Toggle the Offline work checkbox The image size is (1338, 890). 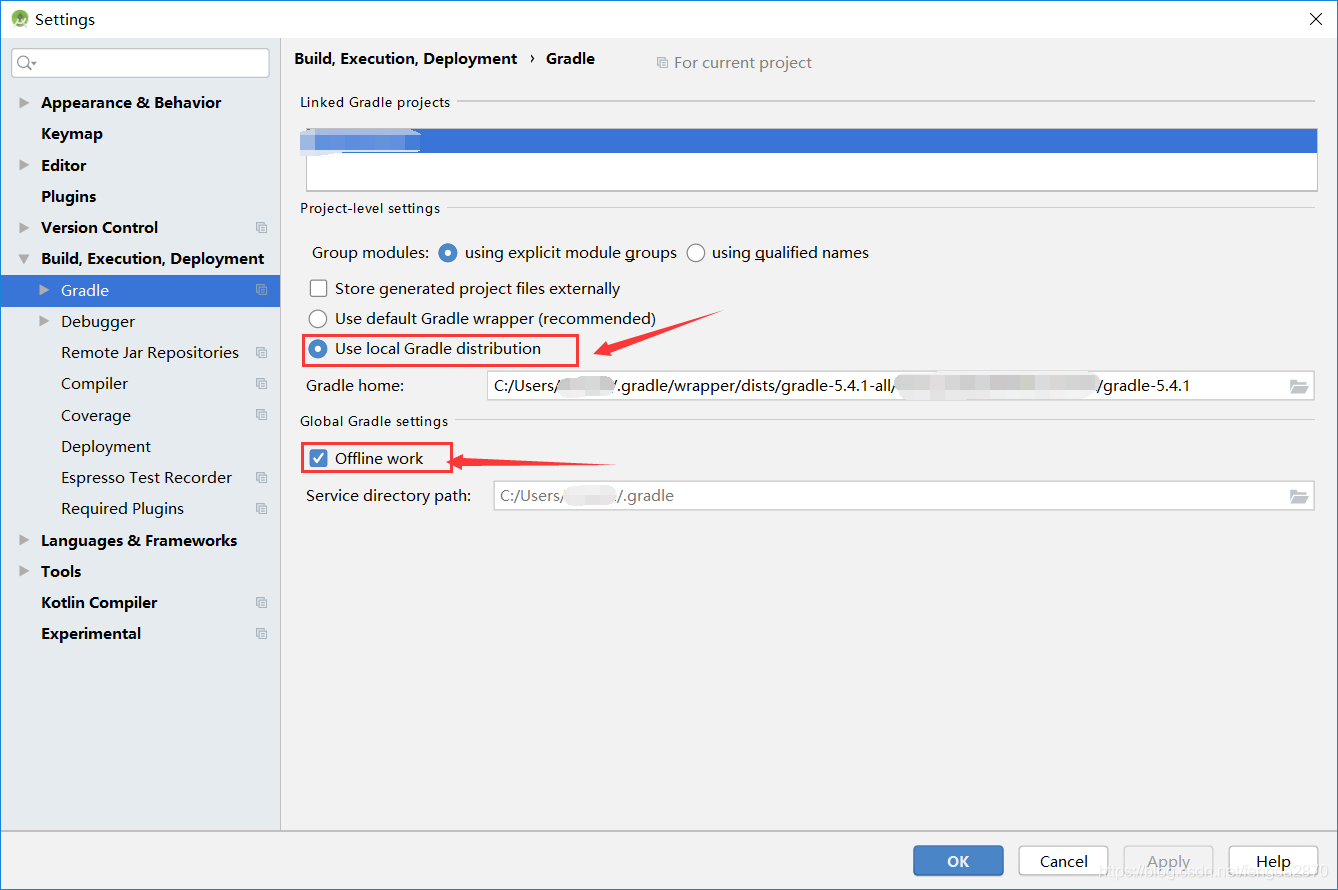click(x=319, y=459)
